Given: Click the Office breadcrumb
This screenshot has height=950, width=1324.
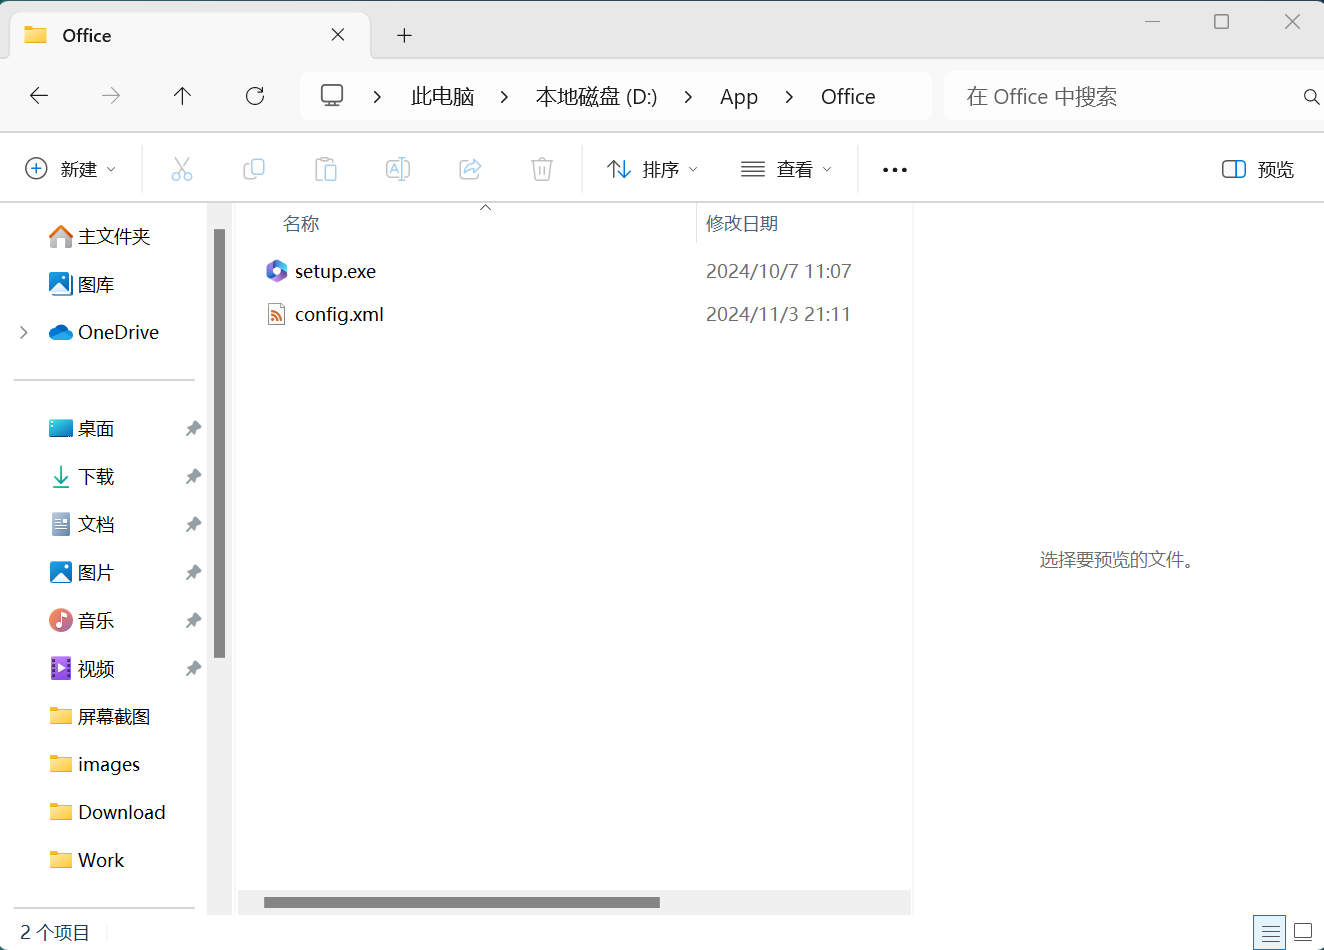Looking at the screenshot, I should 848,97.
